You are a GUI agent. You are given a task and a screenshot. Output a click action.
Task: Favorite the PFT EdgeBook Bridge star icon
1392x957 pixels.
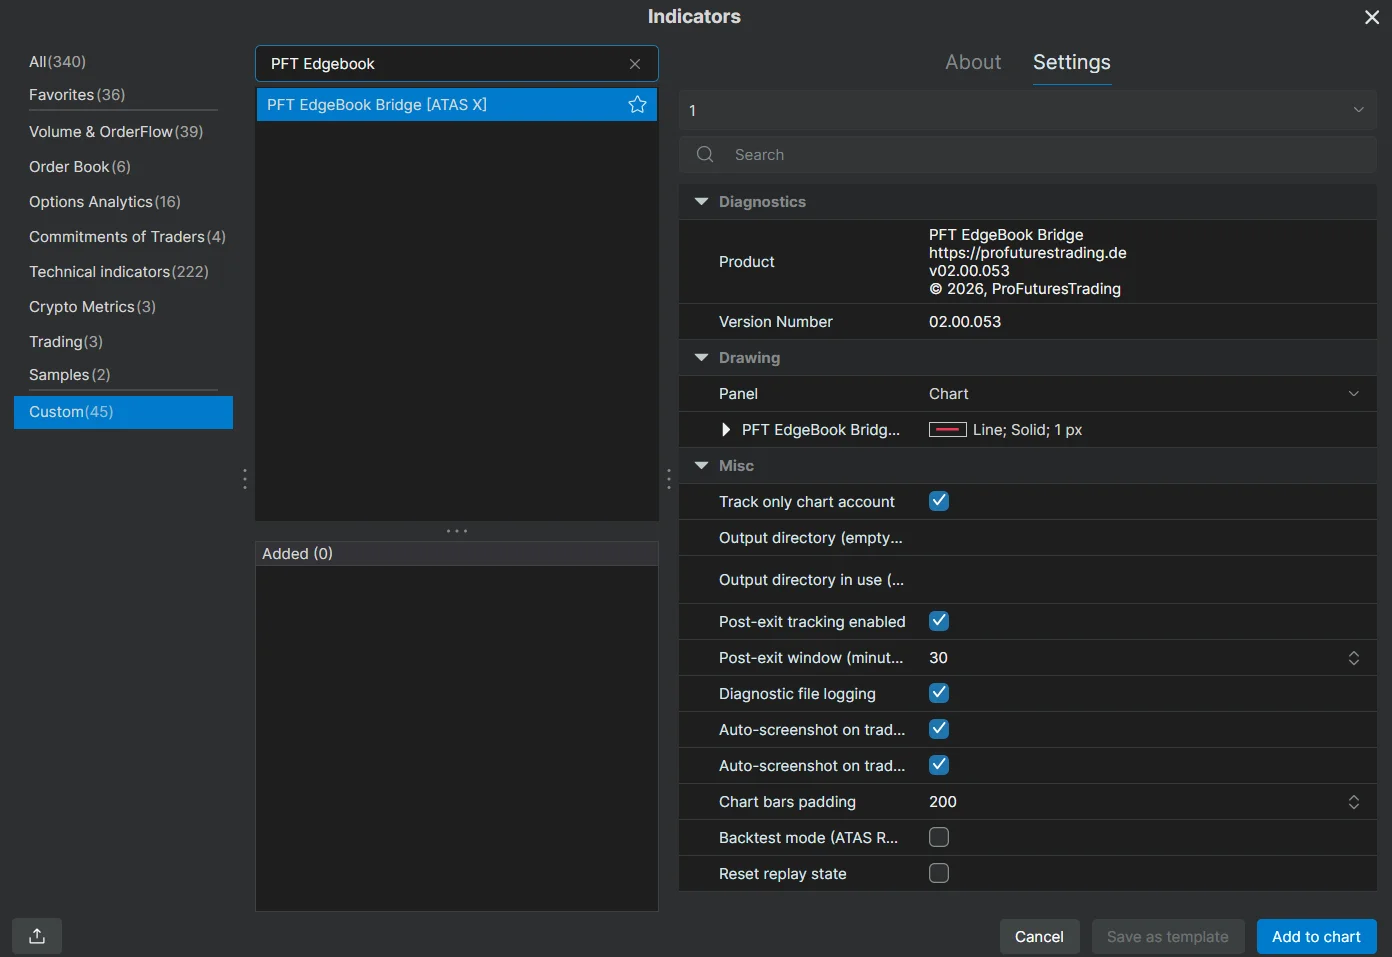coord(637,104)
